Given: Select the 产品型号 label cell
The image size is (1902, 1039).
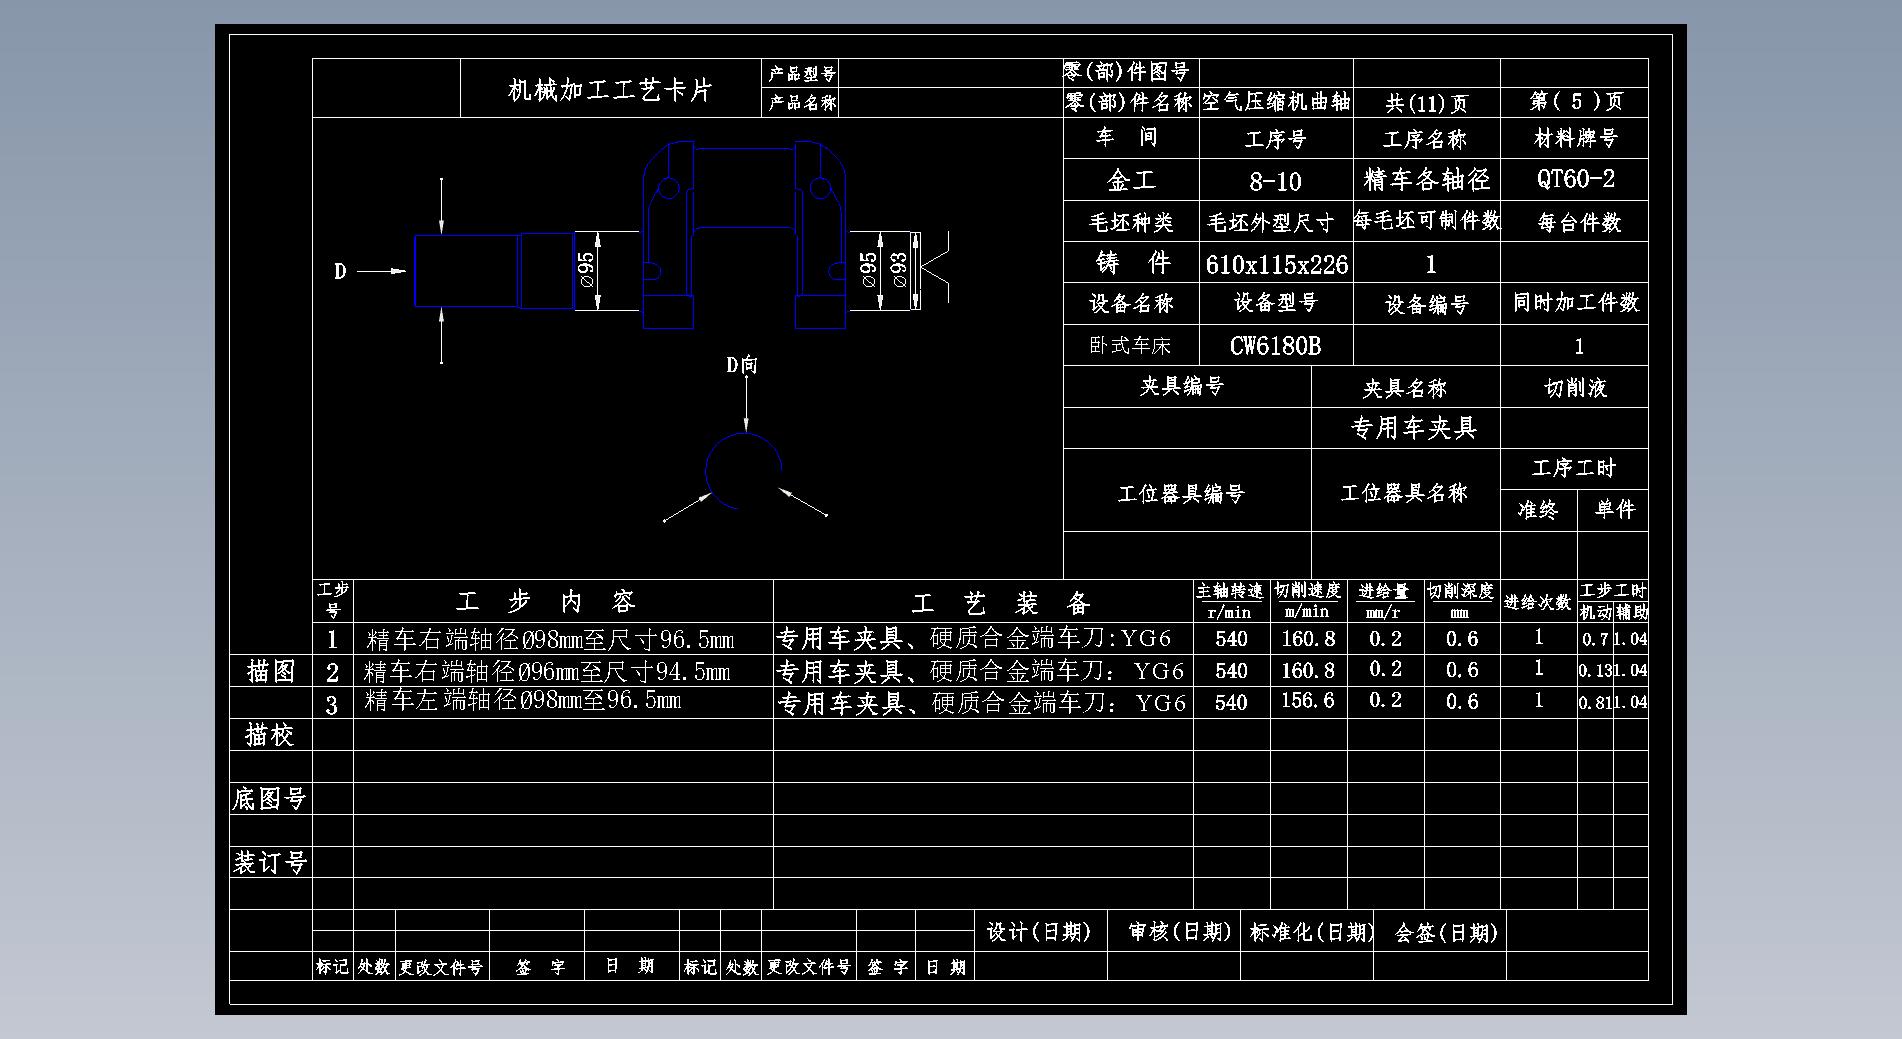Looking at the screenshot, I should (x=801, y=74).
